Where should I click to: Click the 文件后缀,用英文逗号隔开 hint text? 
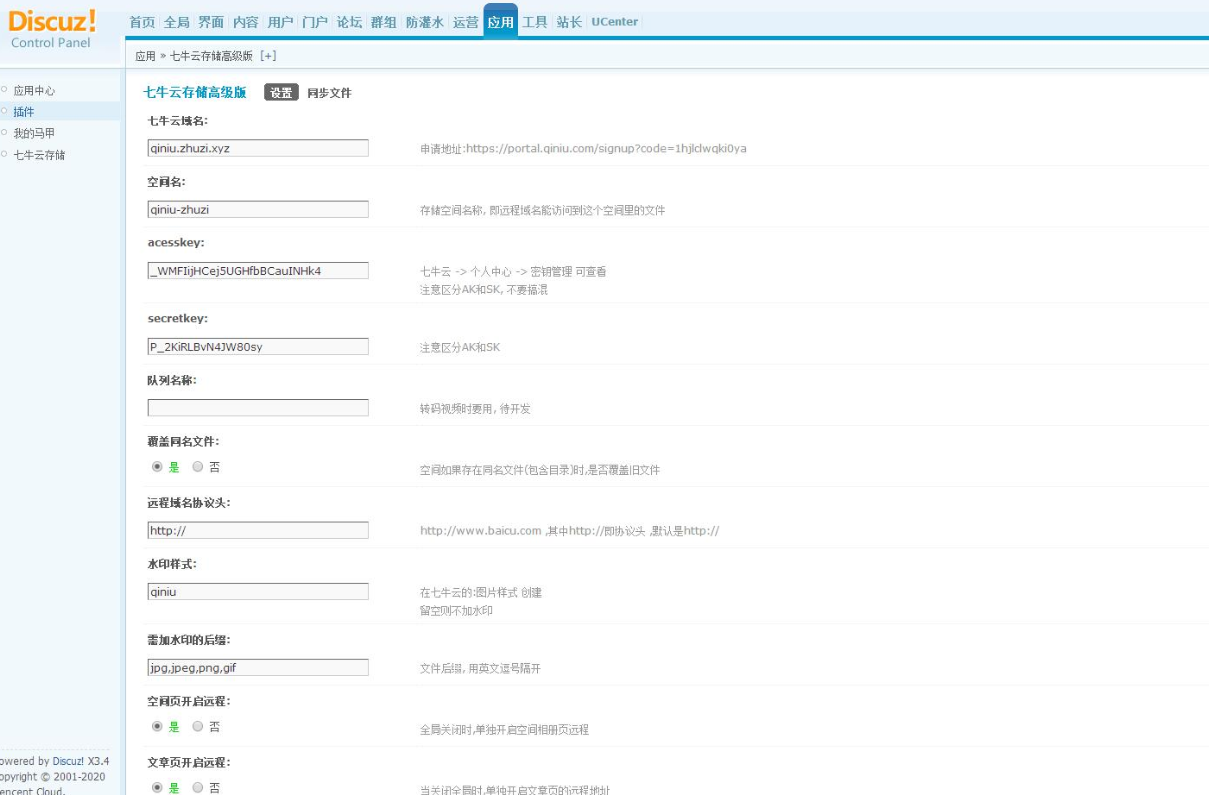pyautogui.click(x=480, y=668)
